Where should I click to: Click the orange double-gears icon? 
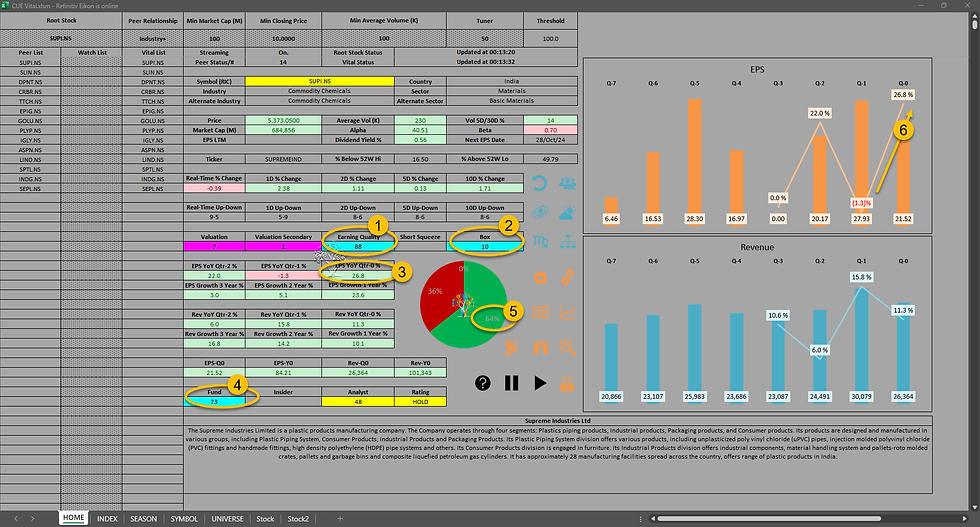(568, 278)
